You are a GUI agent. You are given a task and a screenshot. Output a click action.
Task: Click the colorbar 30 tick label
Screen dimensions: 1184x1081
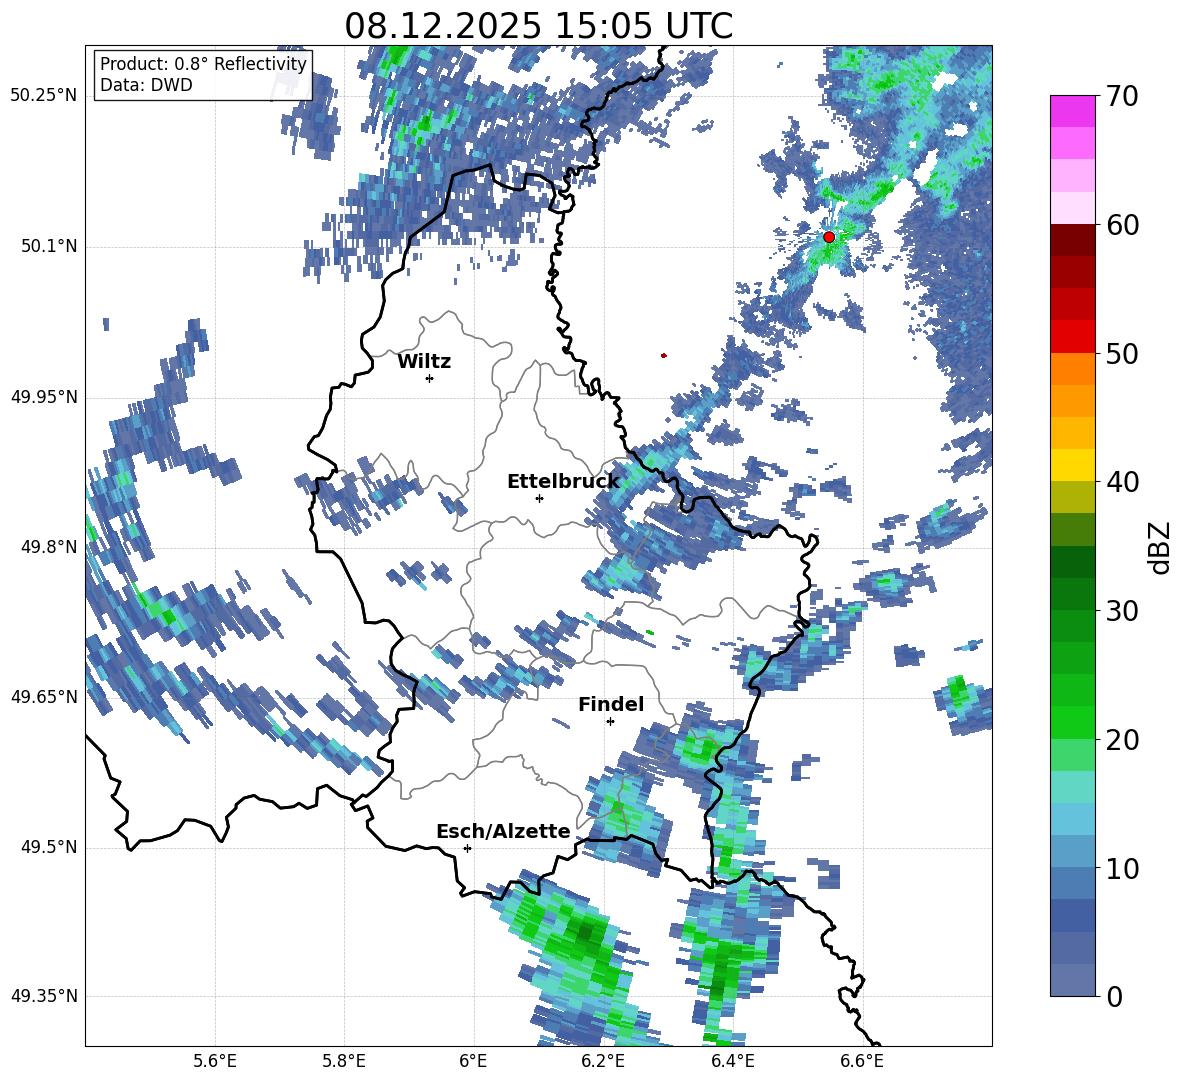tap(1122, 611)
